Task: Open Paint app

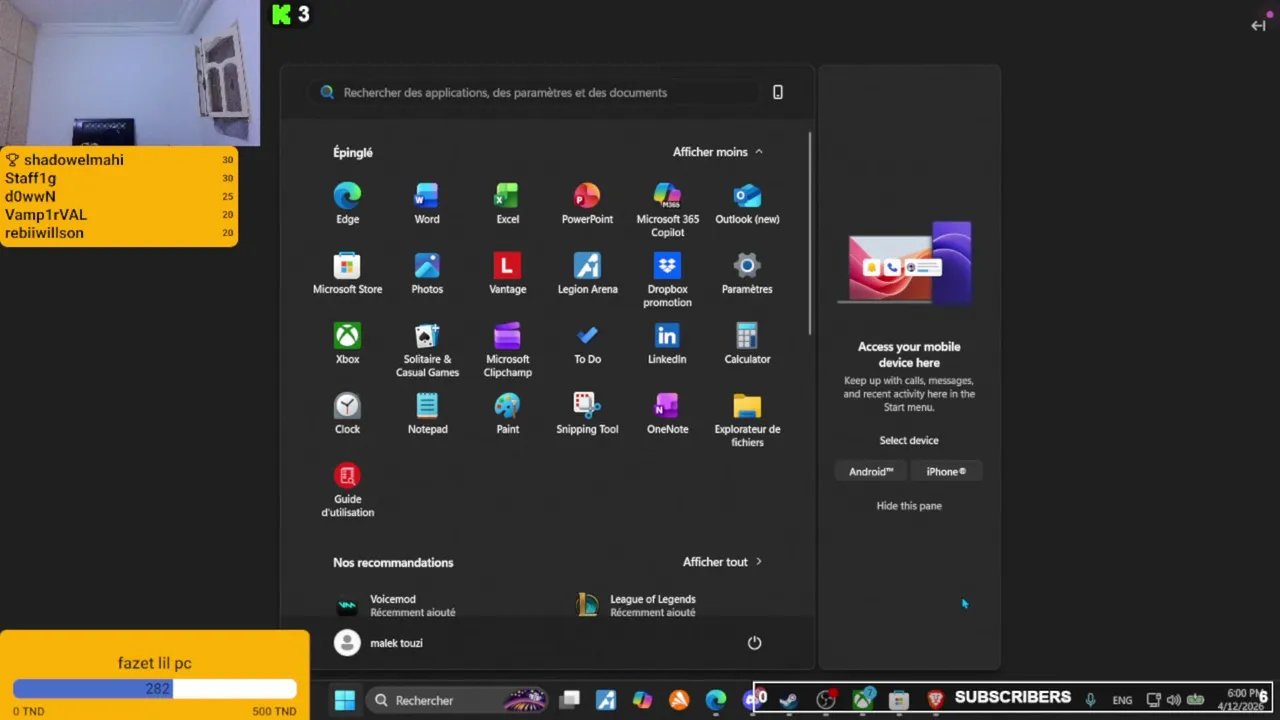Action: pyautogui.click(x=507, y=414)
